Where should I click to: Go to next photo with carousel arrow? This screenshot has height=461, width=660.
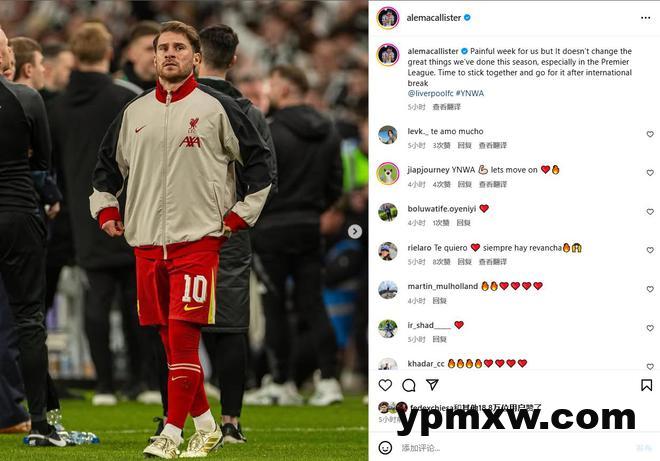point(355,231)
